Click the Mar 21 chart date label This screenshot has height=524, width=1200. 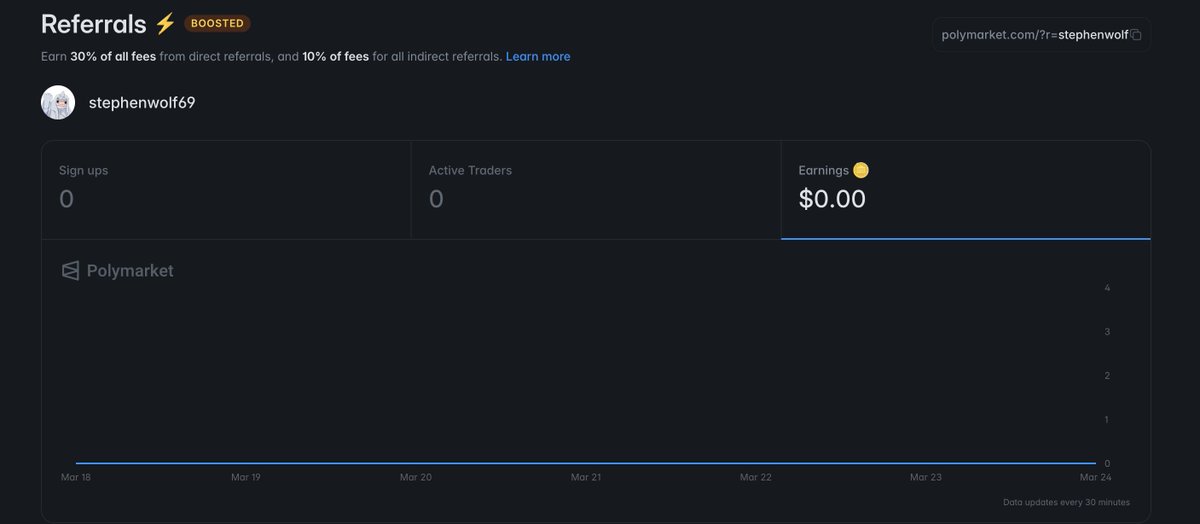pos(586,478)
